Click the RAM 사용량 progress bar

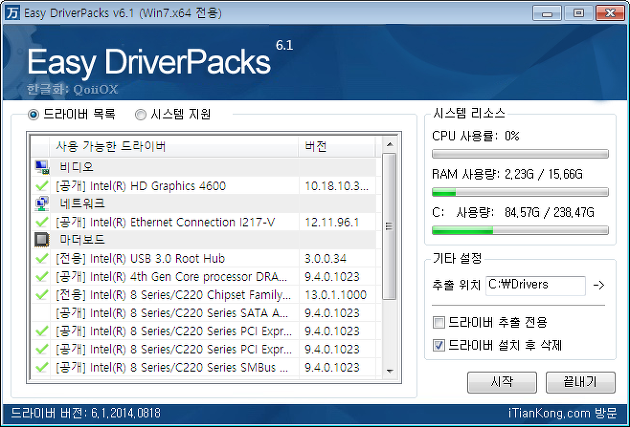(520, 192)
